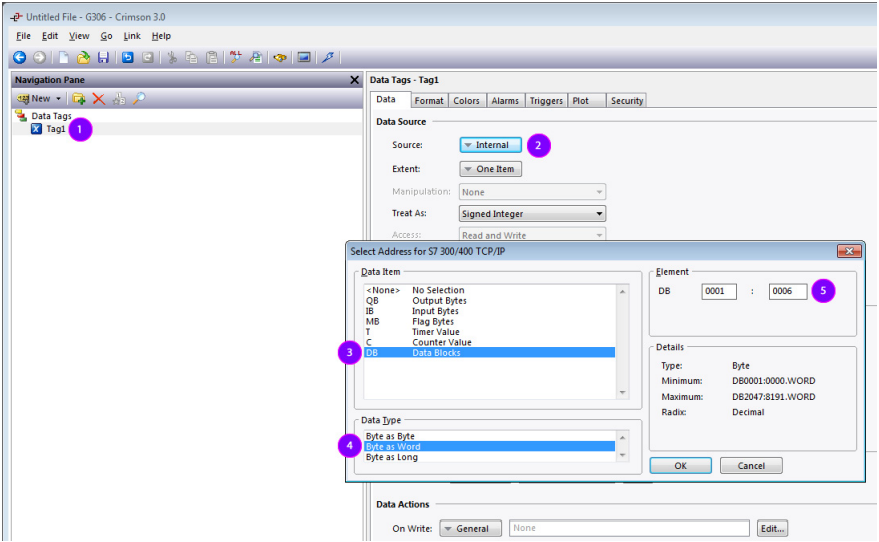Screen dimensions: 879x542
Task: Open the Manipulation None combo box
Action: click(x=532, y=192)
